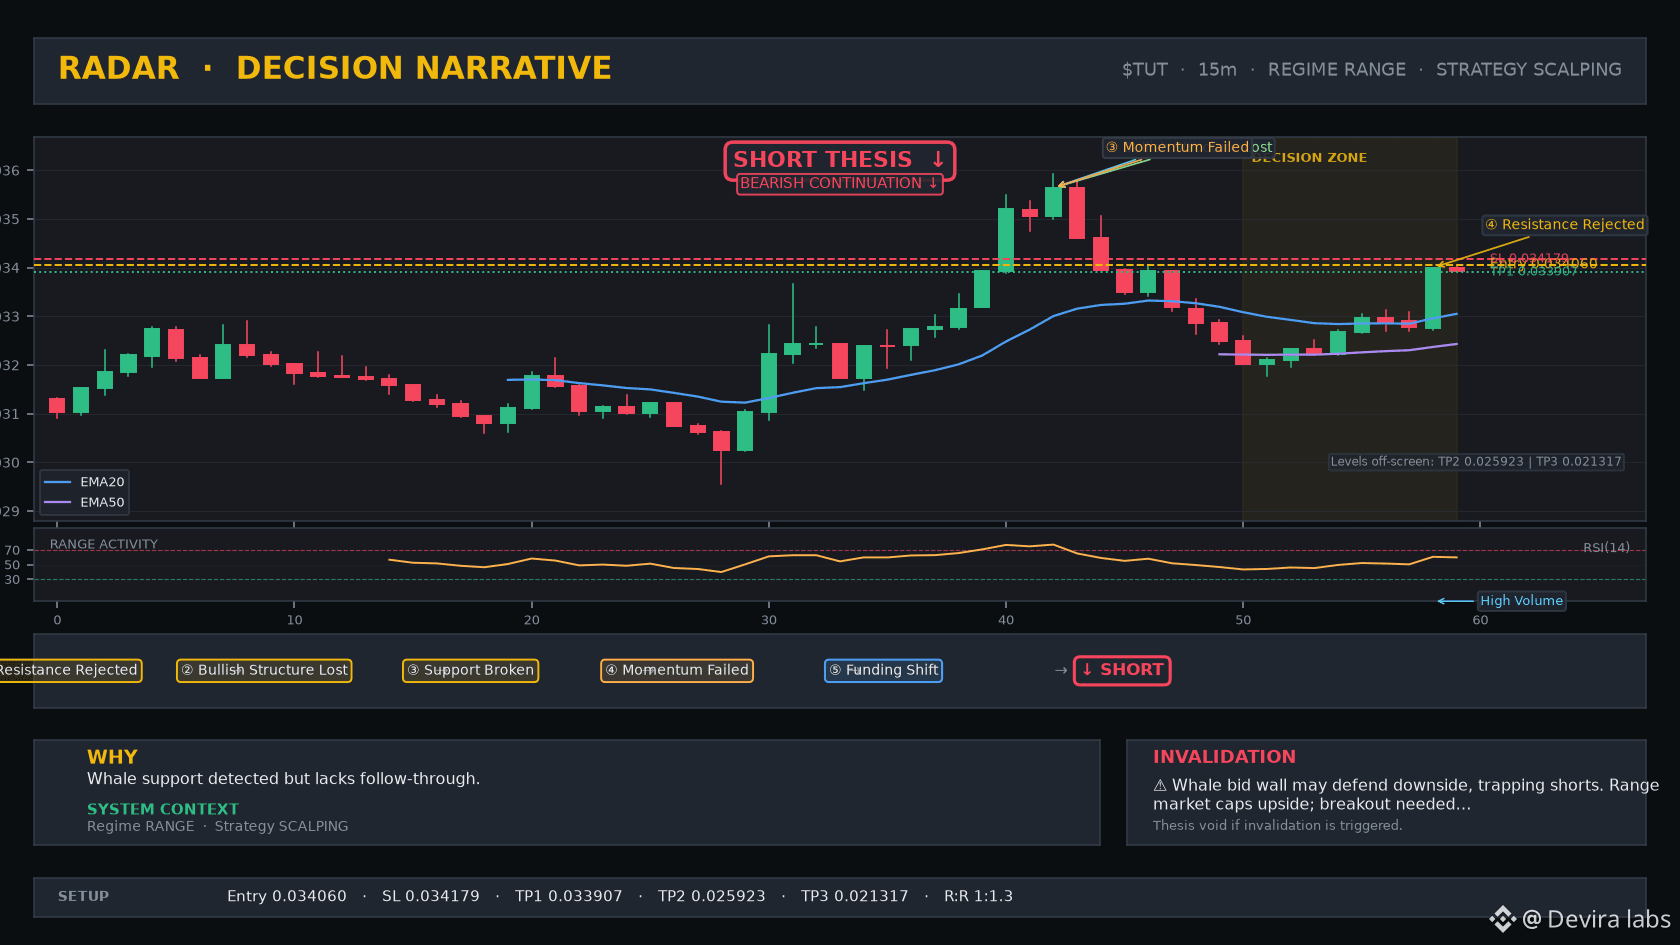Click the Levels off-screen TP2/TP3 note
The height and width of the screenshot is (945, 1680).
[1475, 462]
